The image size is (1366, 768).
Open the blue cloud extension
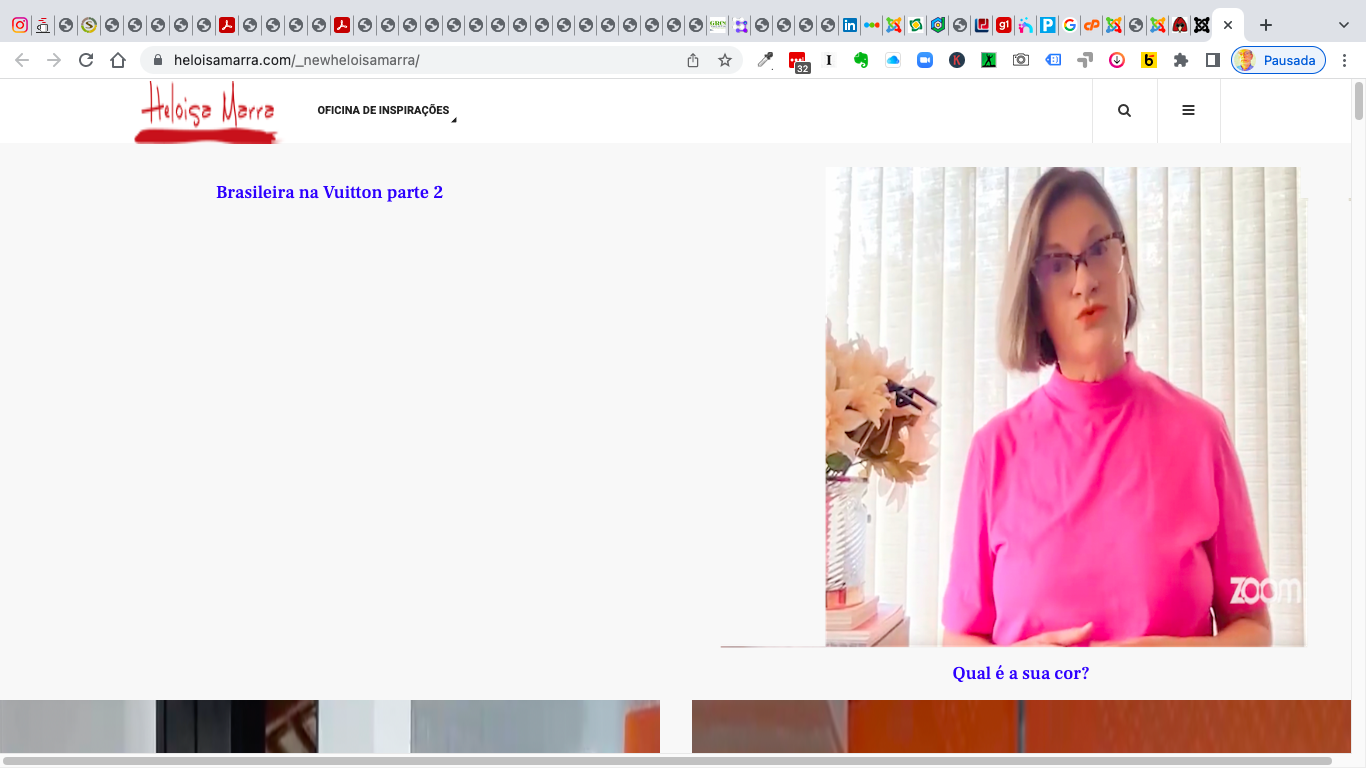tap(893, 60)
